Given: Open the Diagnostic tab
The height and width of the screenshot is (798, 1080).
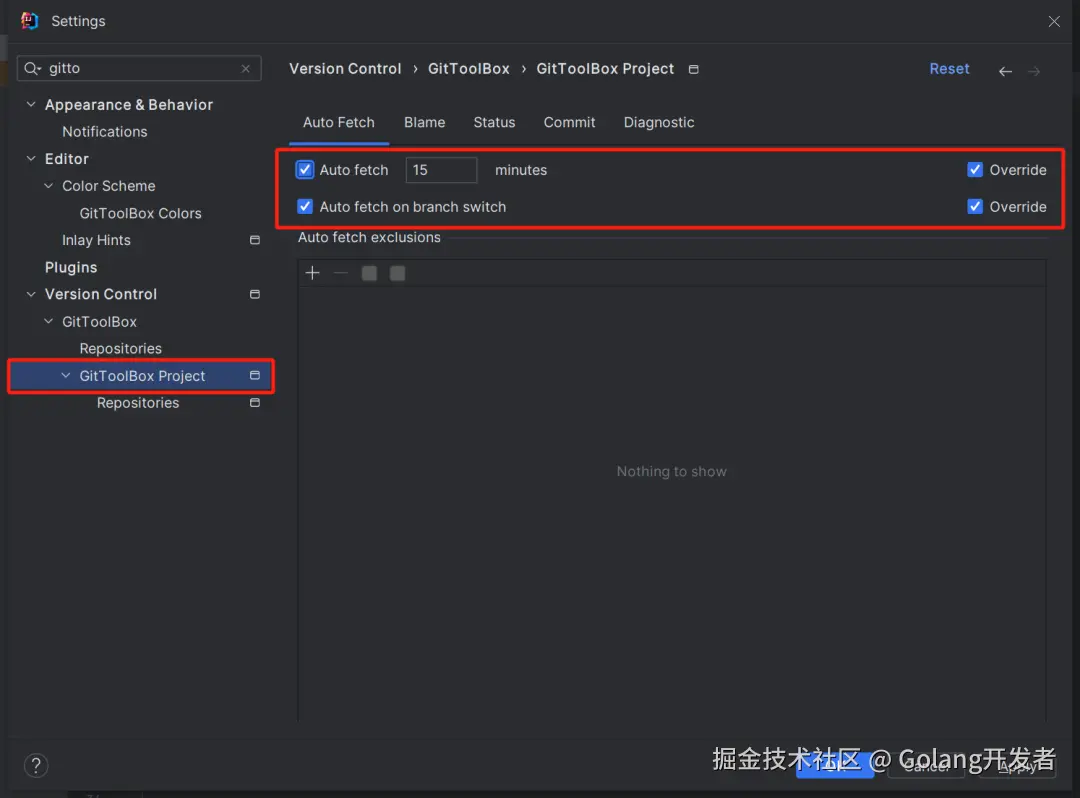Looking at the screenshot, I should (658, 123).
